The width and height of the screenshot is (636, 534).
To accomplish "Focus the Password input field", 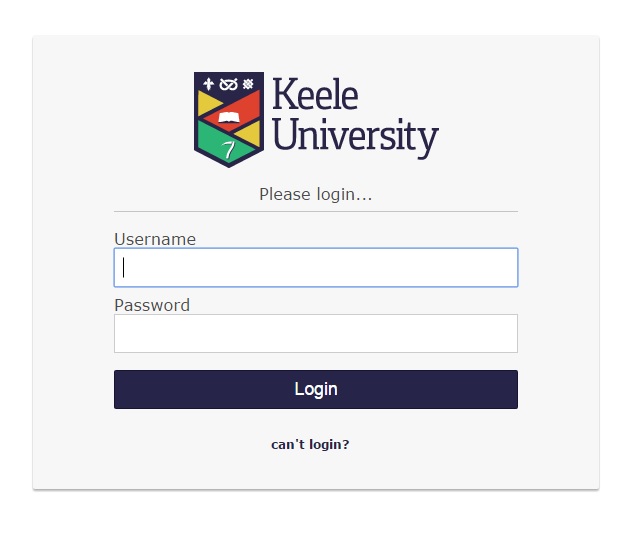I will 316,333.
